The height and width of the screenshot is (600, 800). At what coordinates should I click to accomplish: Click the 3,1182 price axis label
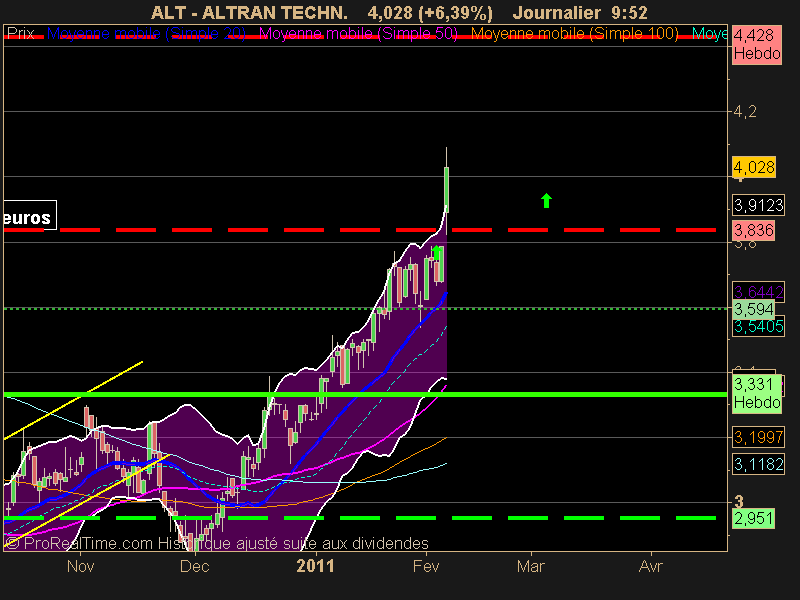[x=758, y=464]
